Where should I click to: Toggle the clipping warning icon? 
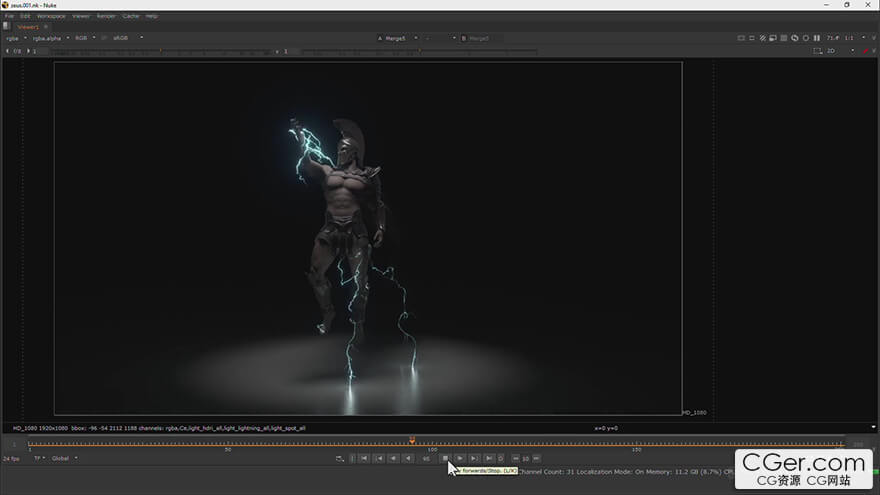pos(741,38)
